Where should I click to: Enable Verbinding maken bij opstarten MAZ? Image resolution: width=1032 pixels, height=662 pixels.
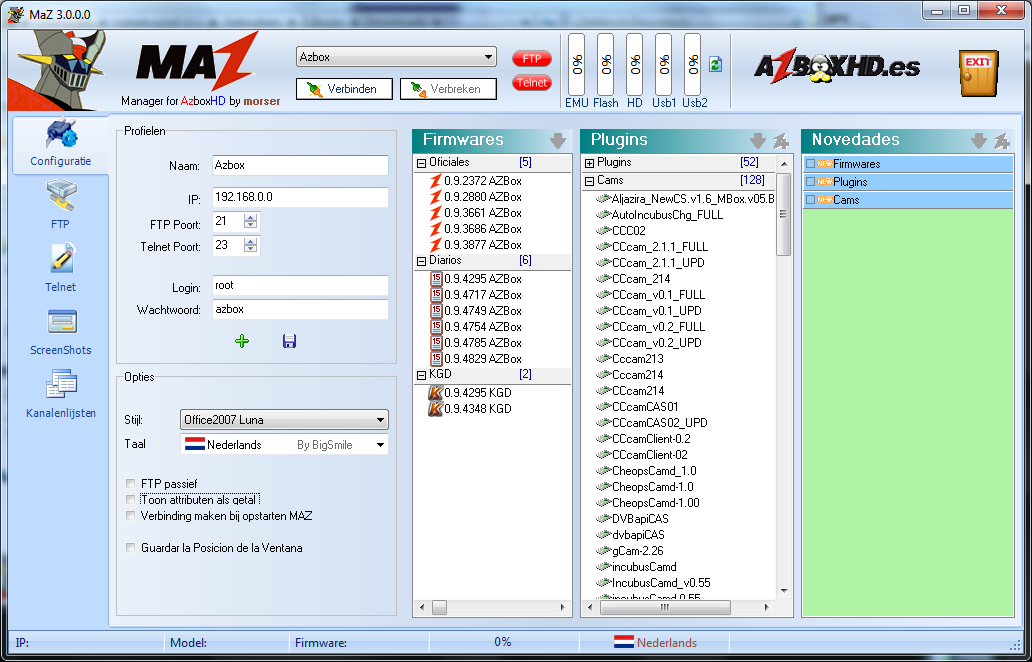(x=130, y=516)
